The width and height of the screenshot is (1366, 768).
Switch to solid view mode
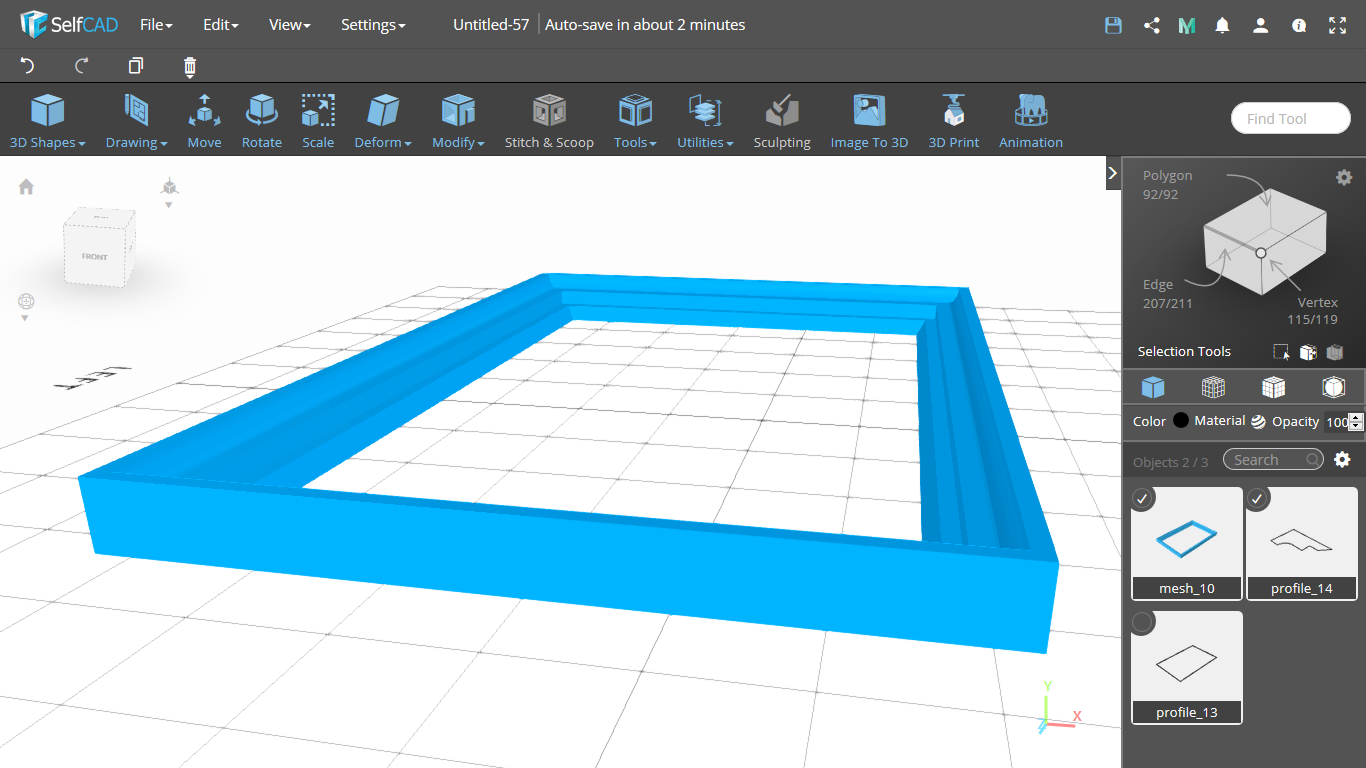tap(1153, 387)
